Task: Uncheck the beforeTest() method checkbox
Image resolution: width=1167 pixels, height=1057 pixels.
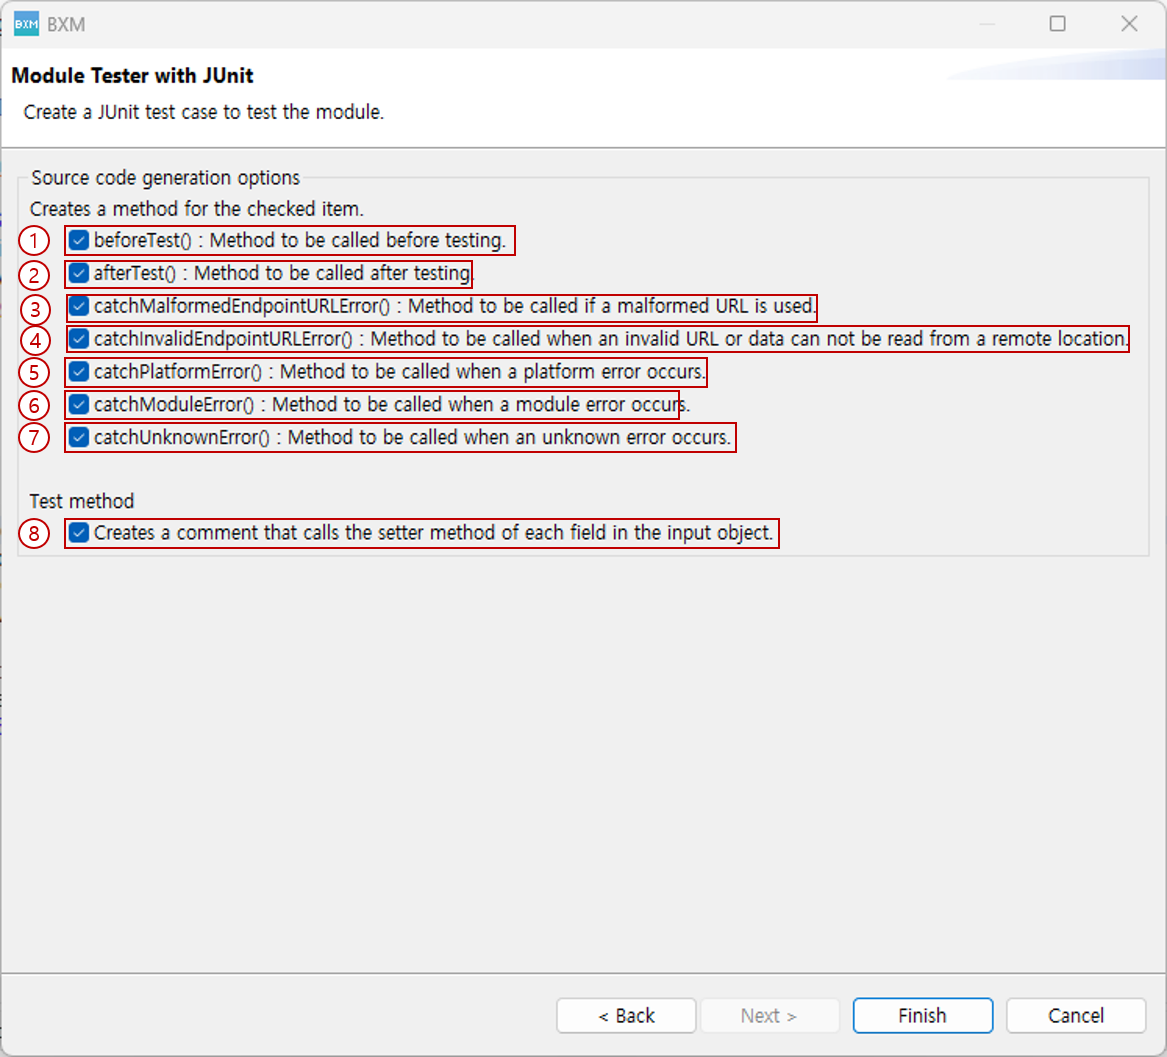Action: point(79,240)
